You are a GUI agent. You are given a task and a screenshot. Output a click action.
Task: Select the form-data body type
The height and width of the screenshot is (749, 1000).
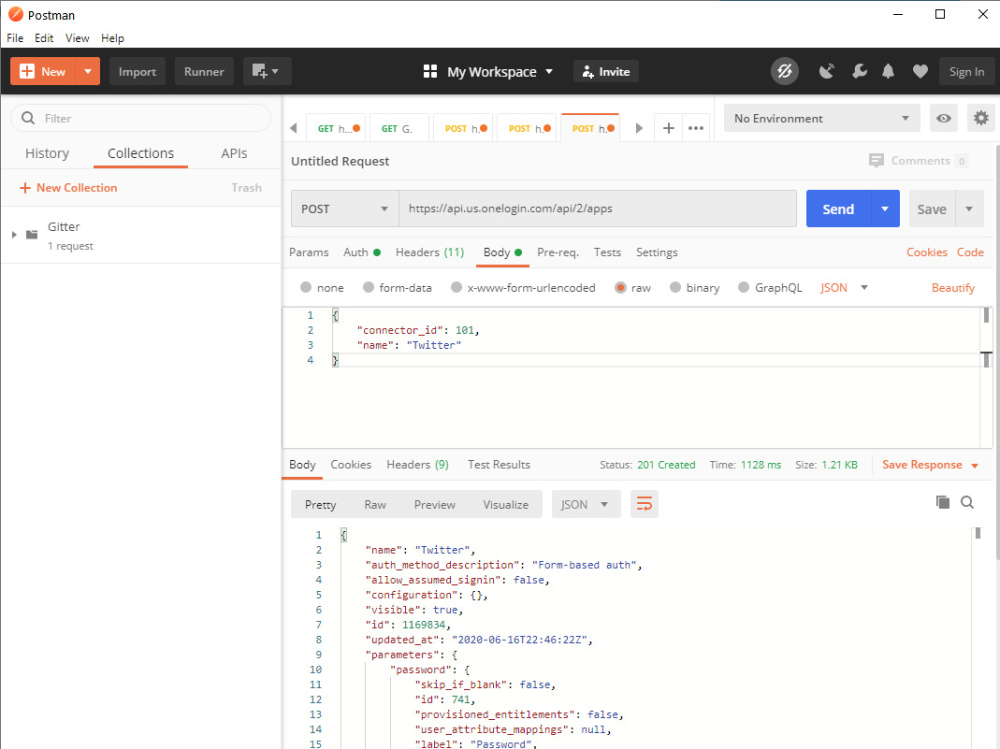(x=368, y=288)
